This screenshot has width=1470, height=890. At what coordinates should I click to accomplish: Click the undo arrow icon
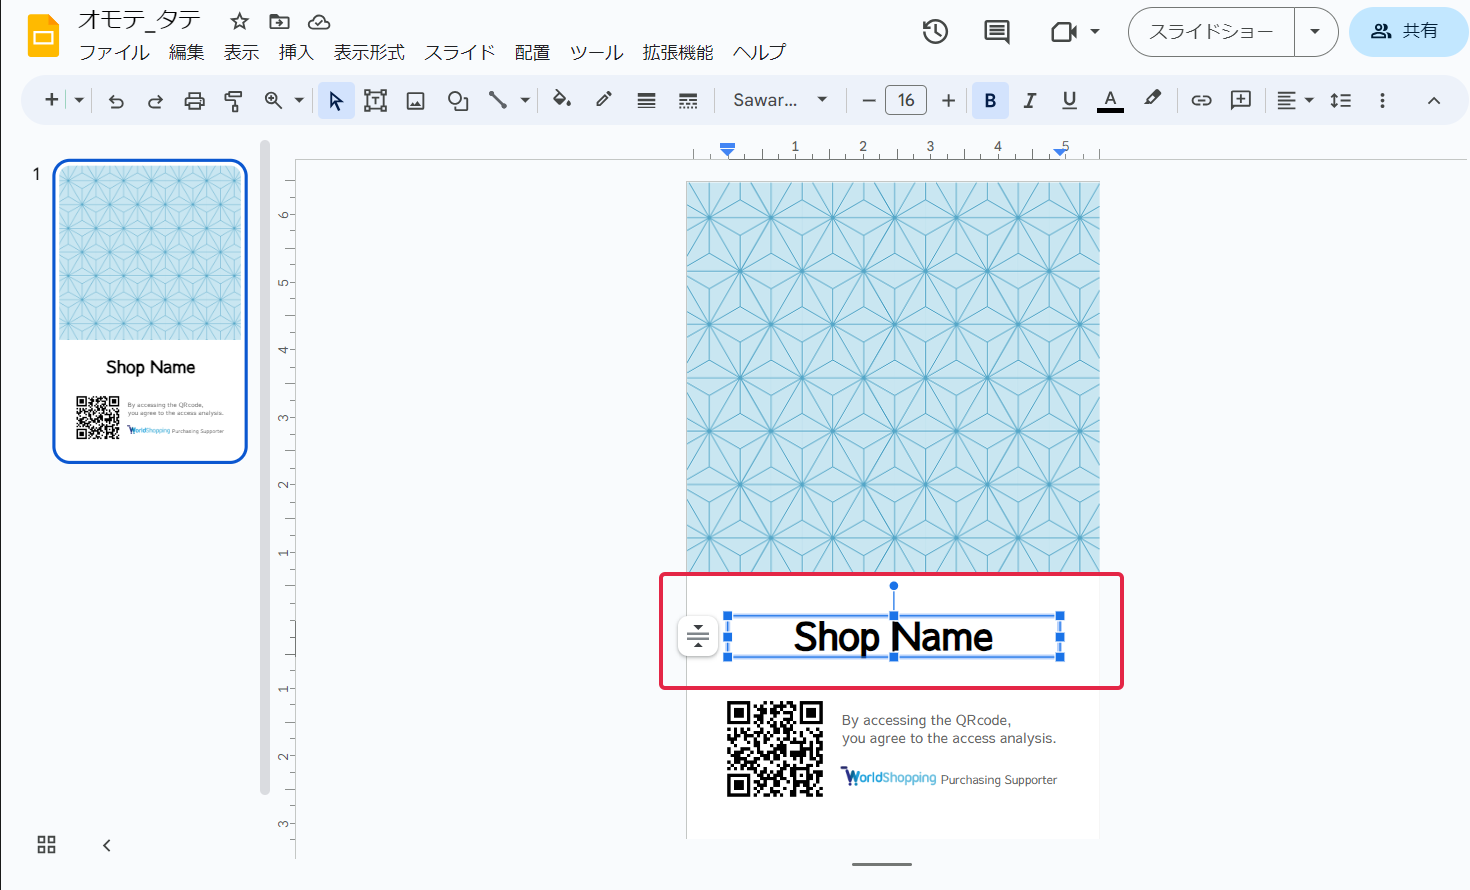116,101
